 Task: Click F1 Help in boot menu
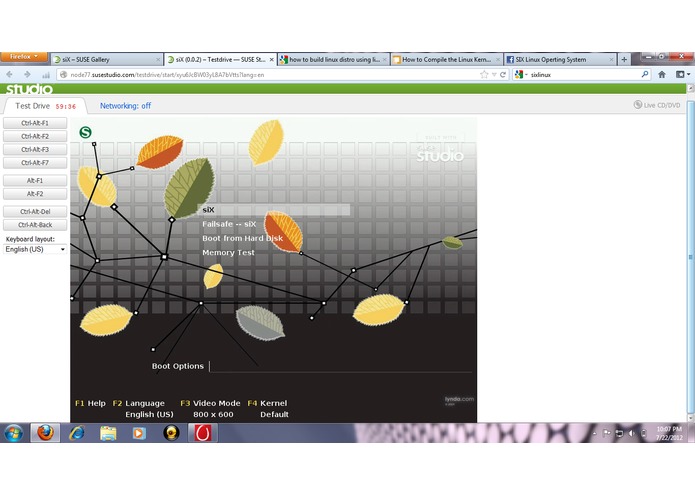click(x=90, y=403)
